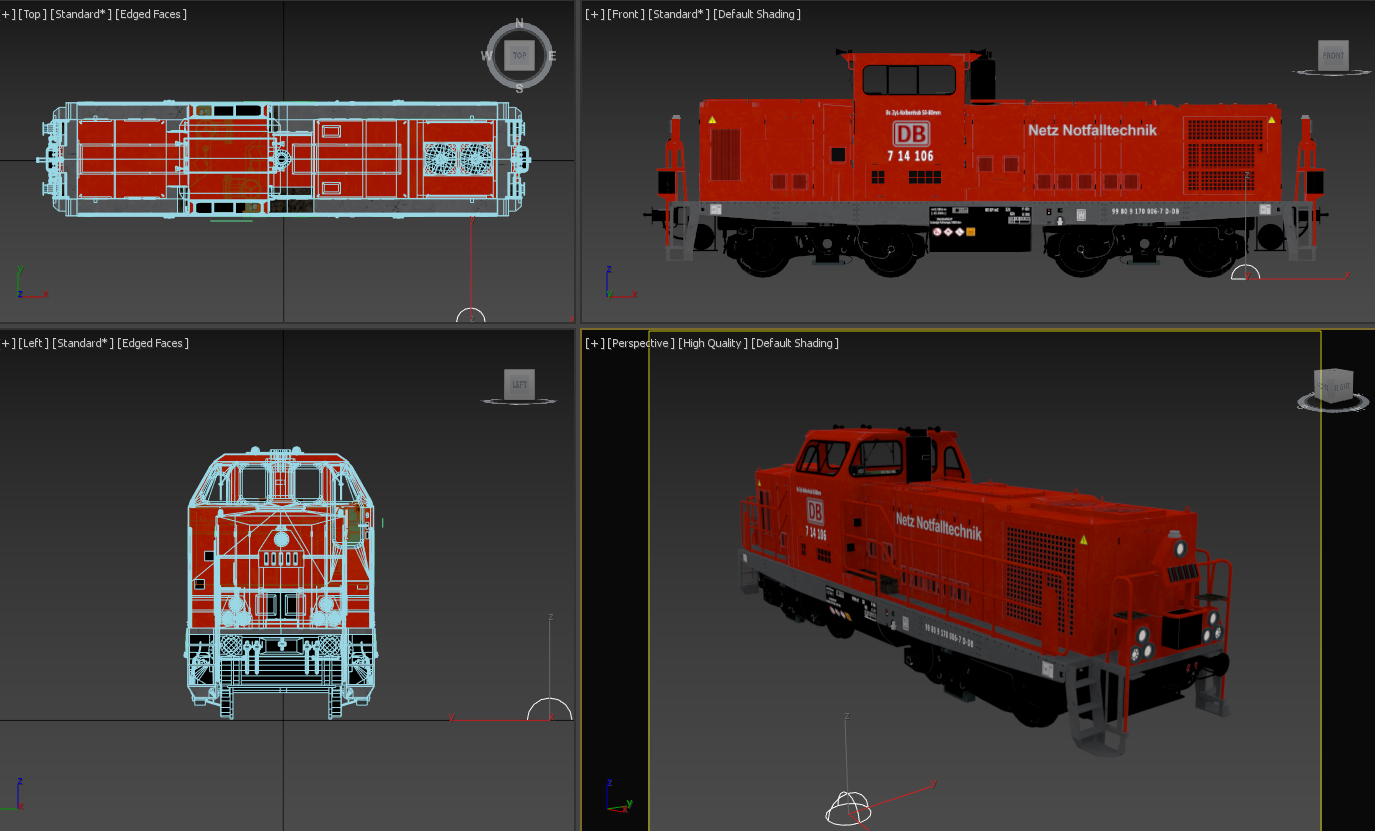
Task: Open the [Perspective] view label menu
Action: coord(641,343)
